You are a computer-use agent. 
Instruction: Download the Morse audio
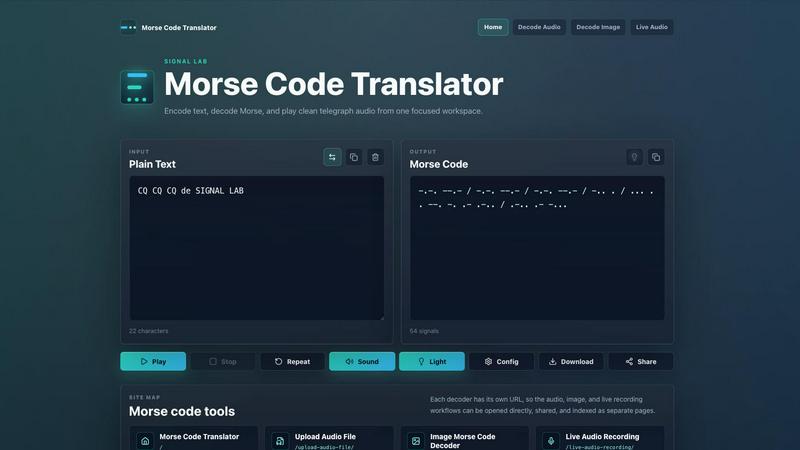point(571,361)
